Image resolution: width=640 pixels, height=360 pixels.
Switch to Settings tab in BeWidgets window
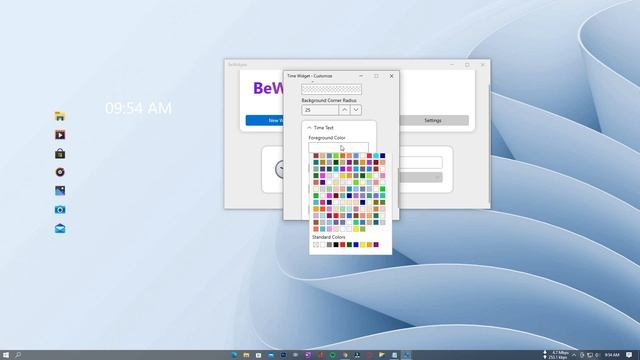(x=433, y=120)
